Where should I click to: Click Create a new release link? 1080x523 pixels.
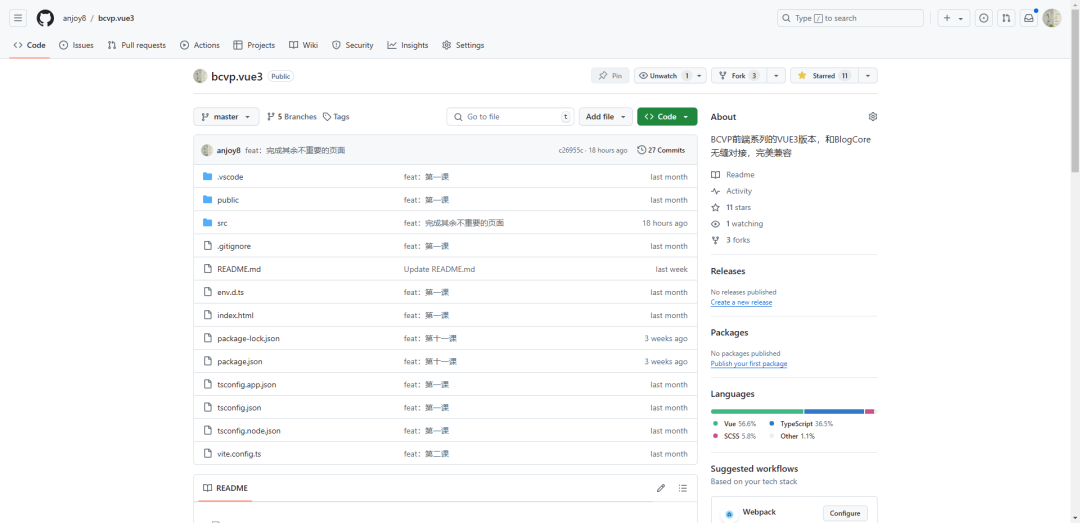(741, 302)
